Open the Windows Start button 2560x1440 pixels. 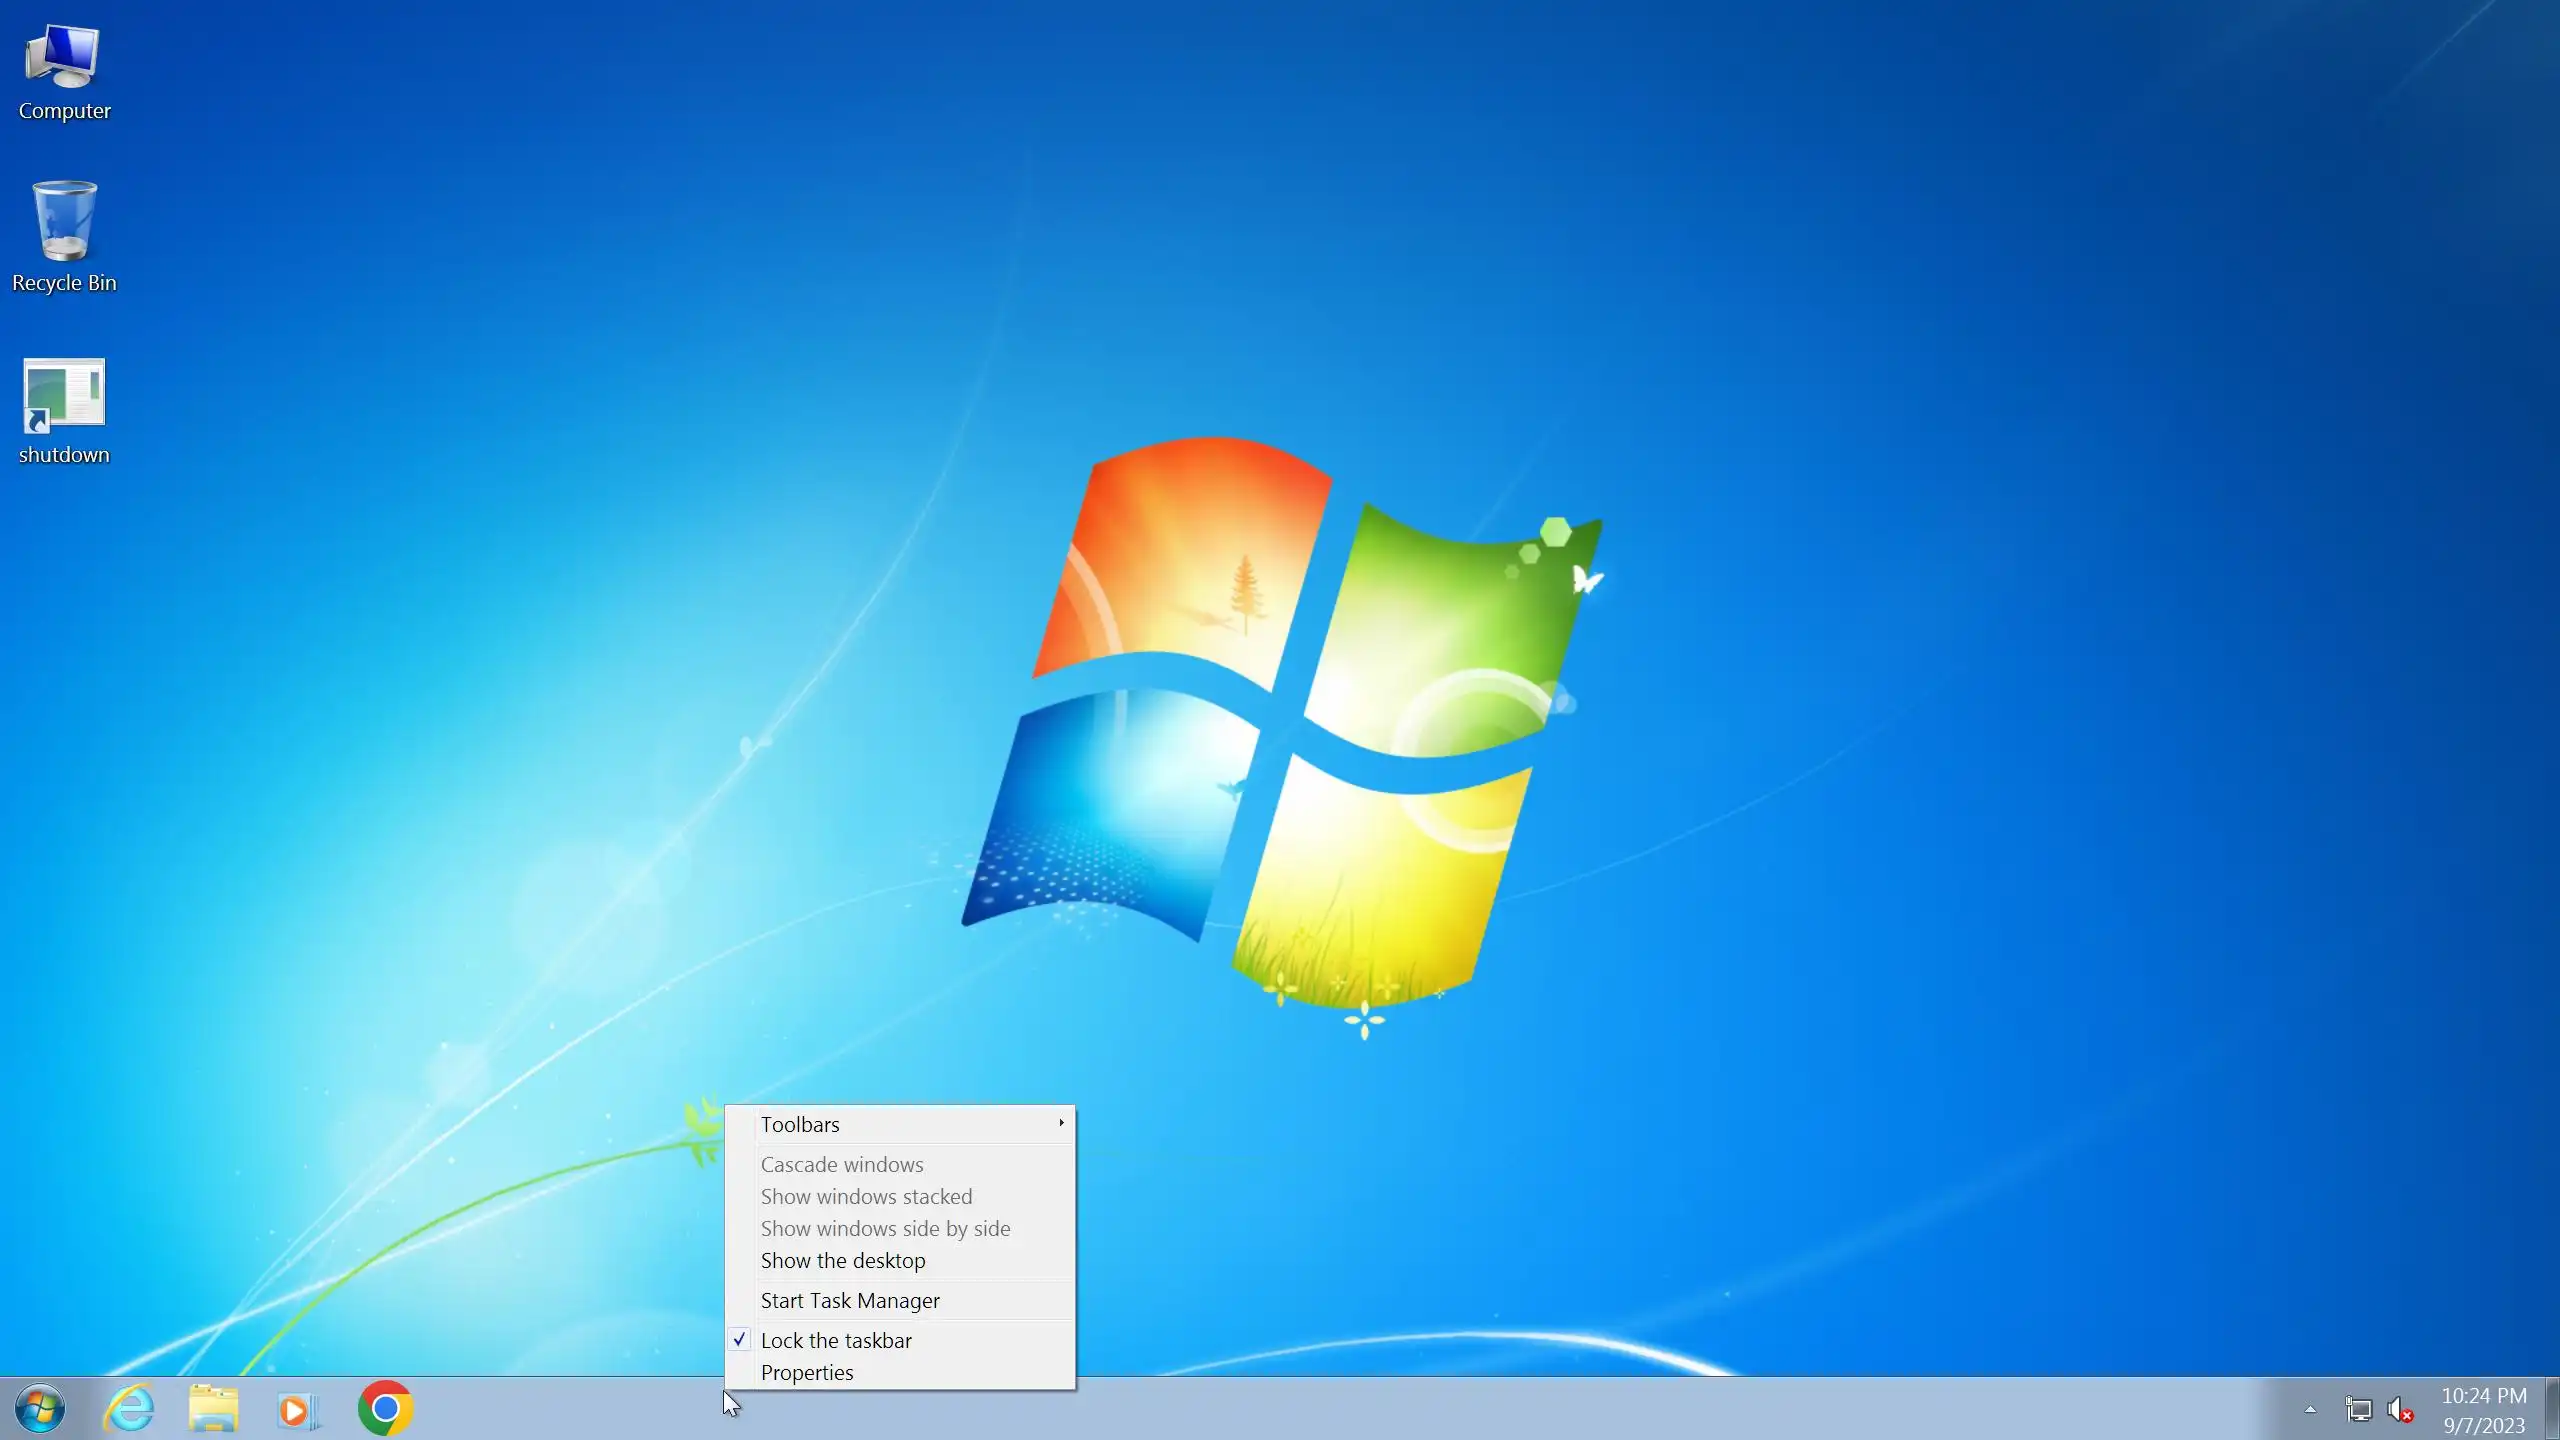[x=40, y=1408]
